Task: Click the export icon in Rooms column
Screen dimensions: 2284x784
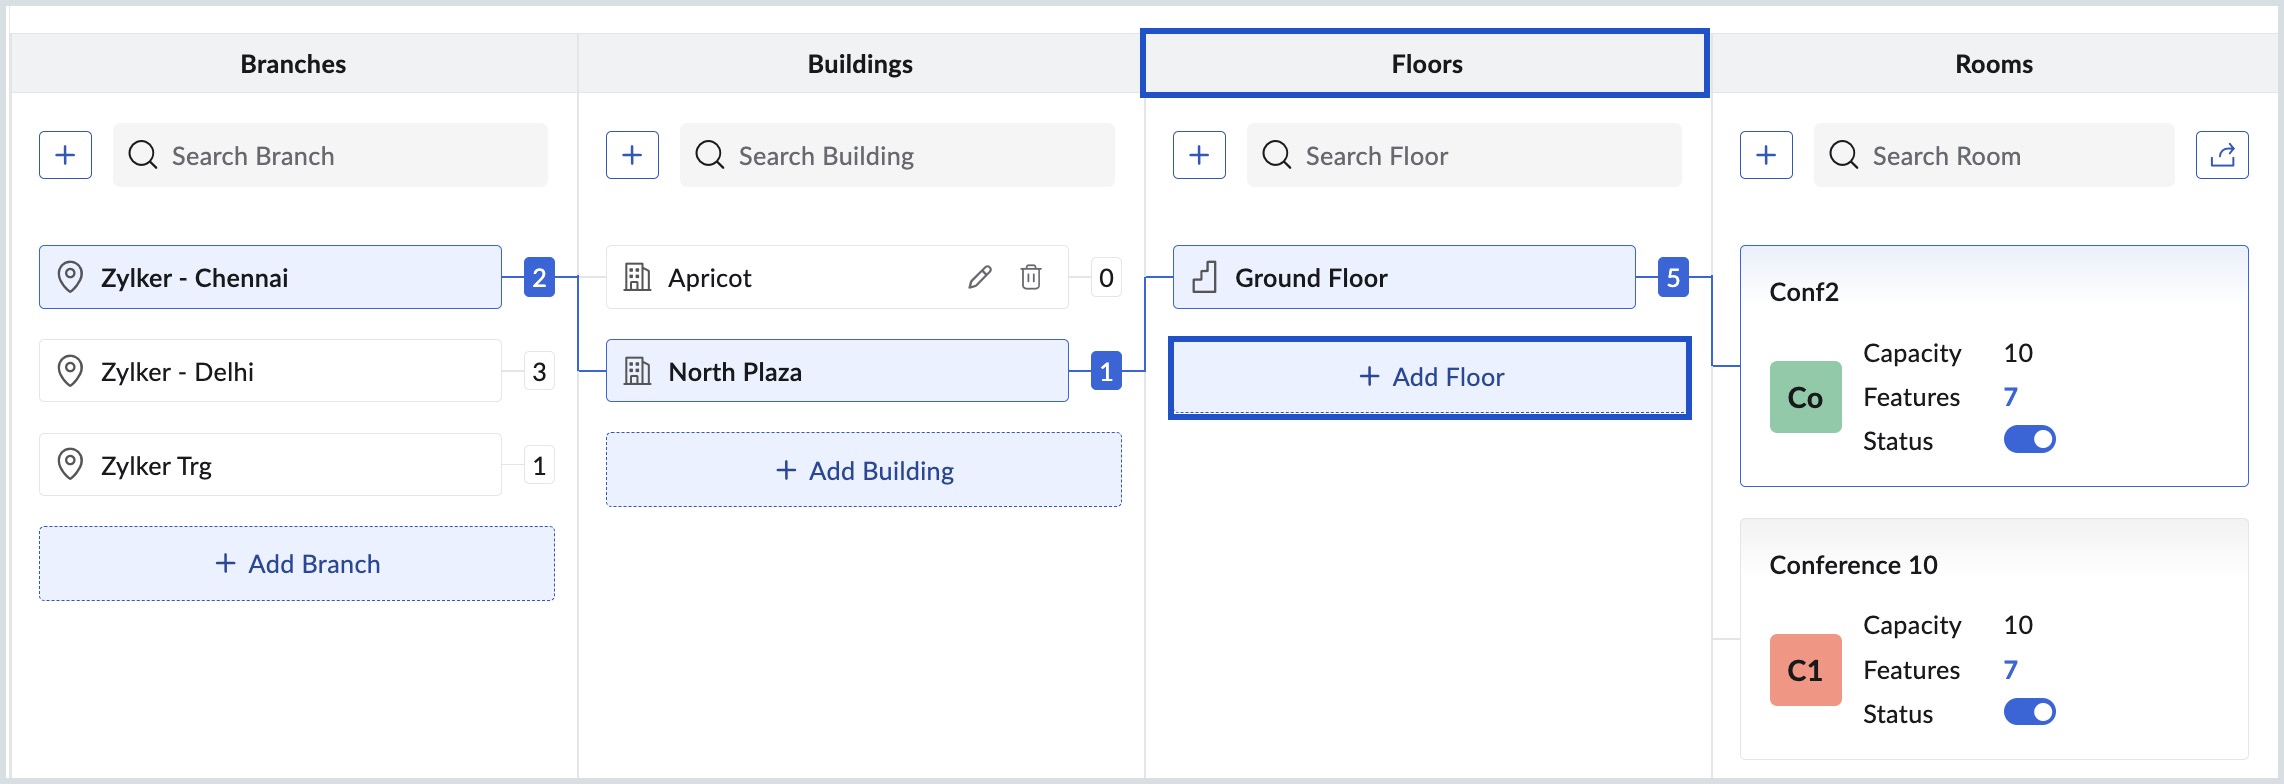Action: click(x=2222, y=155)
